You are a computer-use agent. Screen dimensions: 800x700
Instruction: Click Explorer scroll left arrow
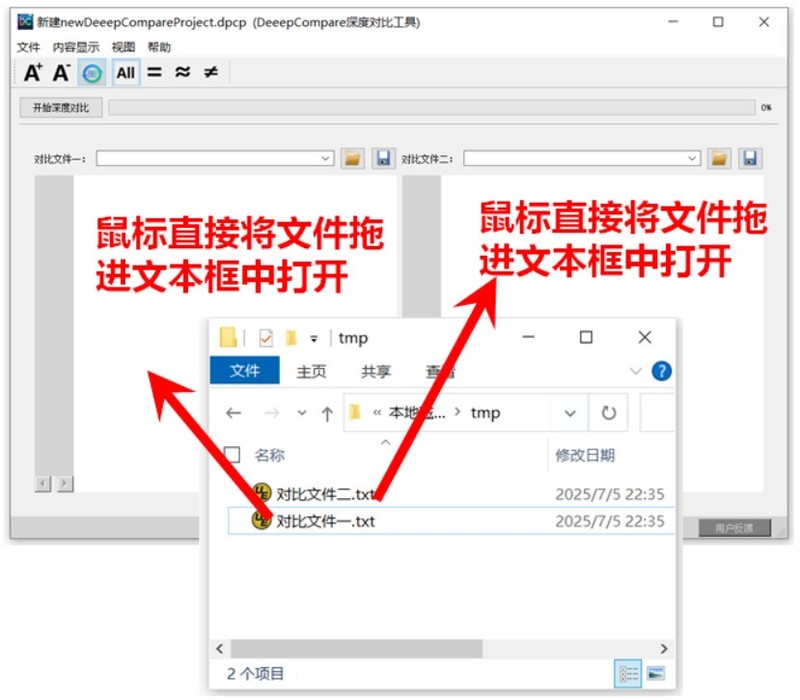[220, 648]
